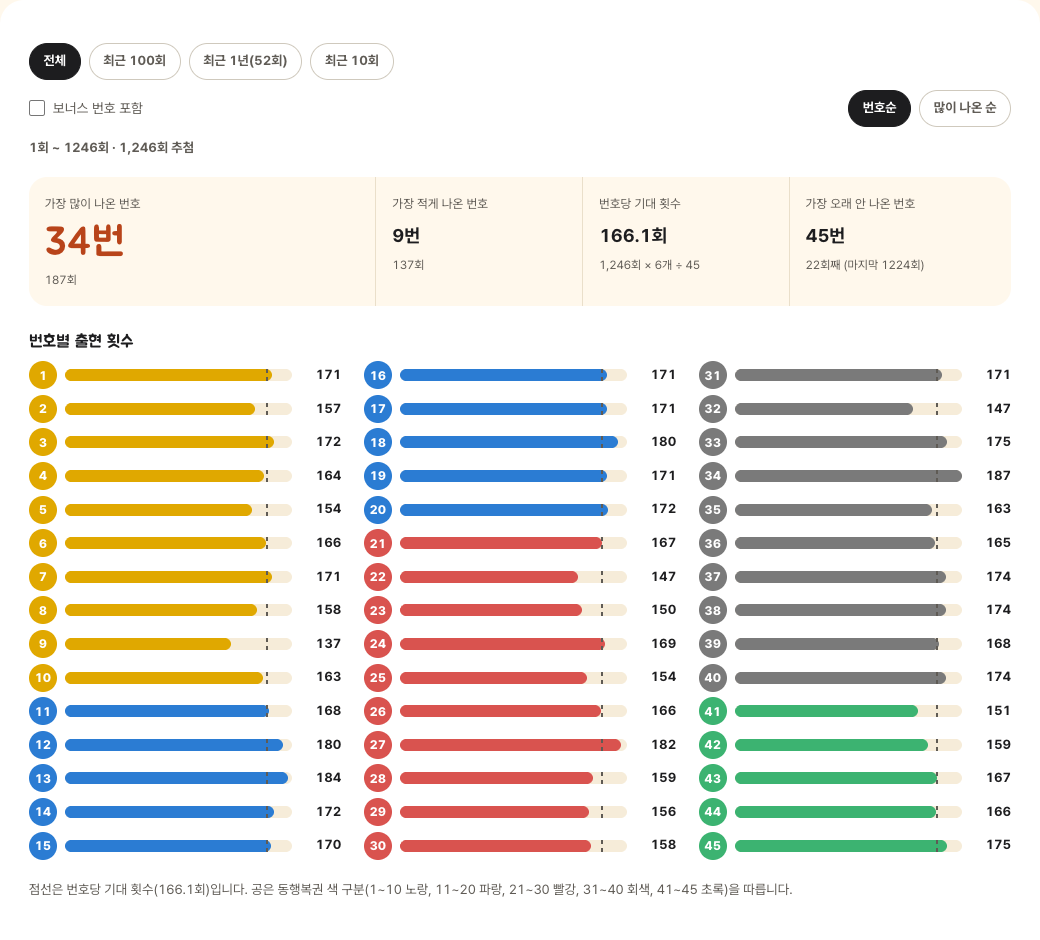Viewport: 1040px width, 940px height.
Task: Click the red number 30 ball
Action: [x=378, y=846]
